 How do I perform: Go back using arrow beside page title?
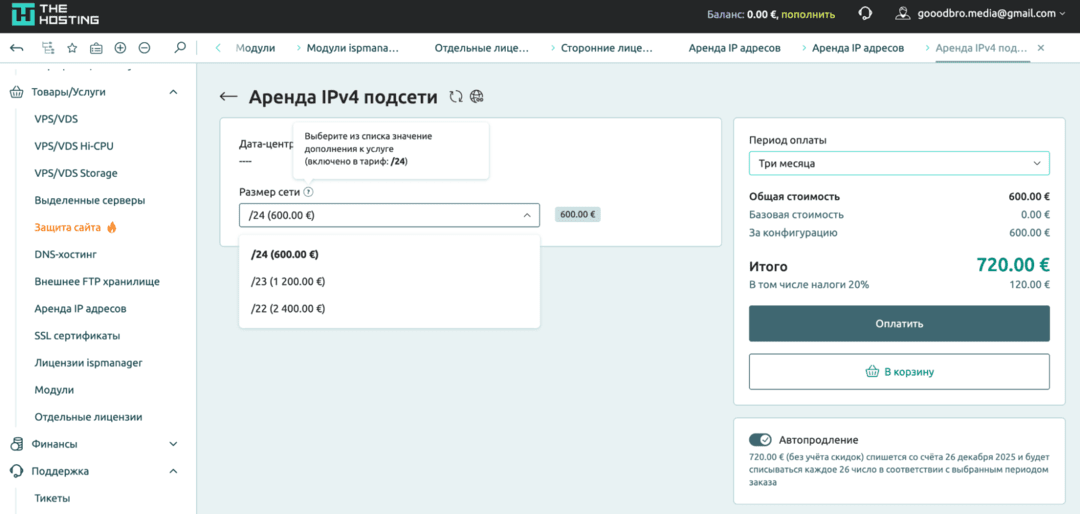(228, 97)
